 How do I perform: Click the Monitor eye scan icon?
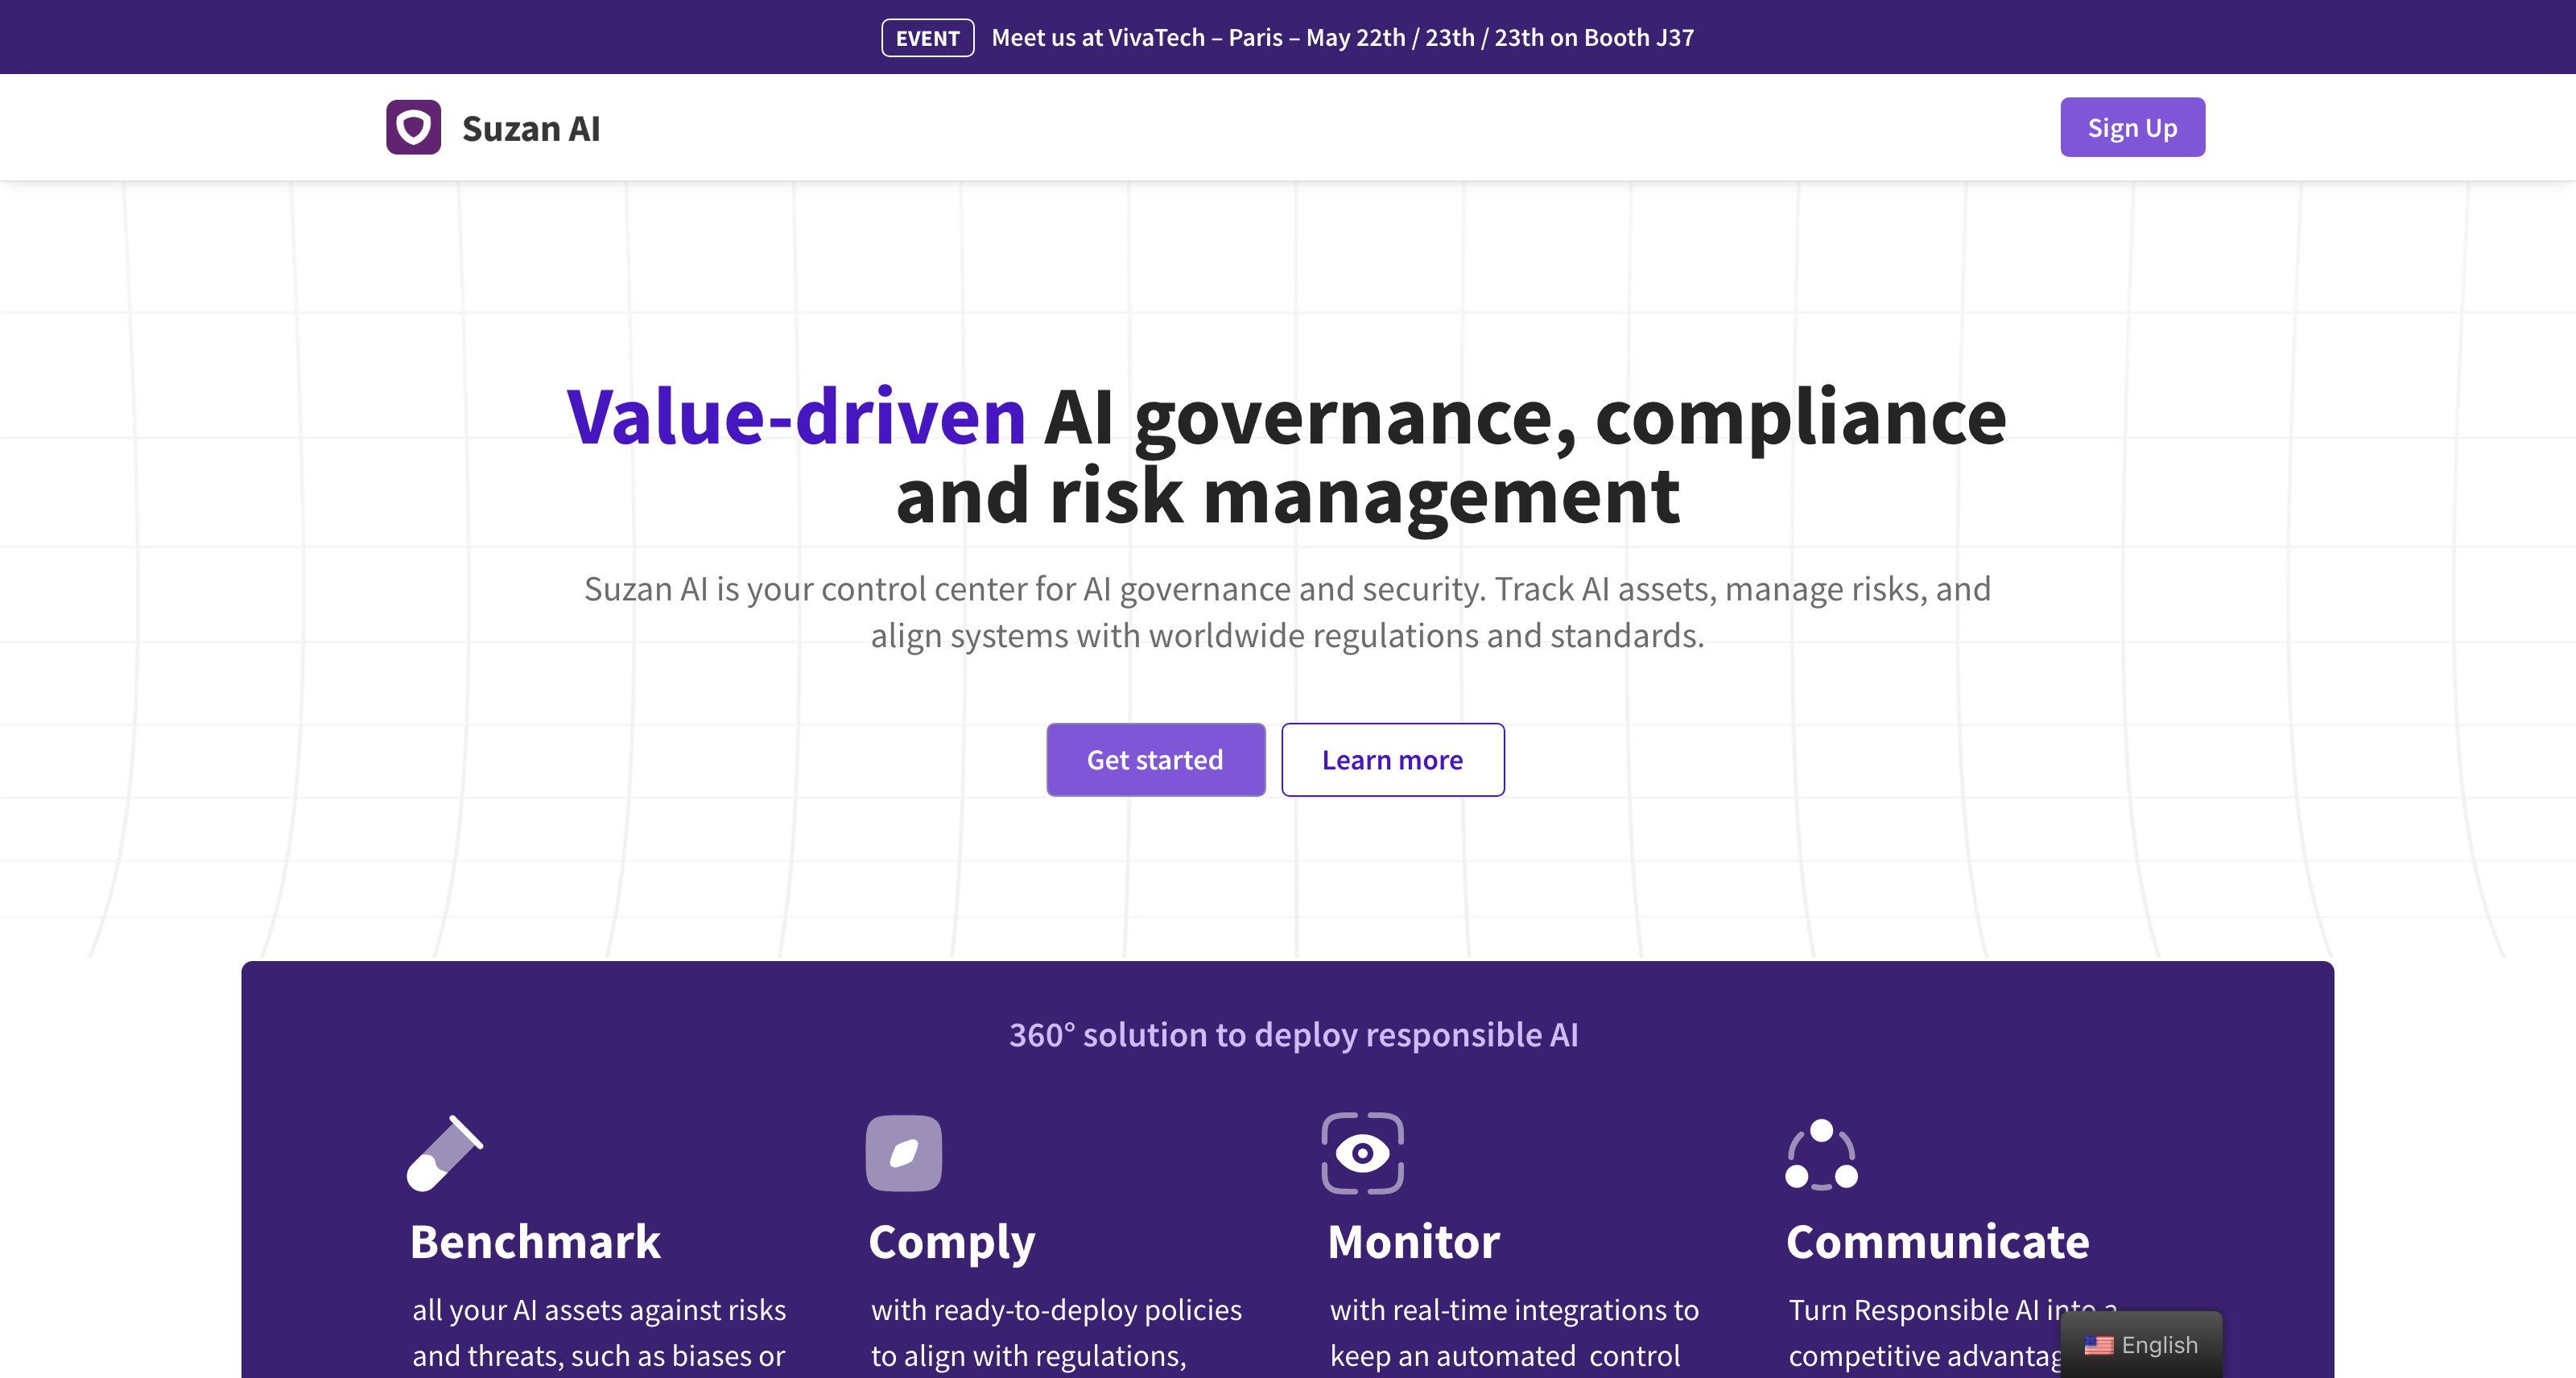click(x=1362, y=1153)
